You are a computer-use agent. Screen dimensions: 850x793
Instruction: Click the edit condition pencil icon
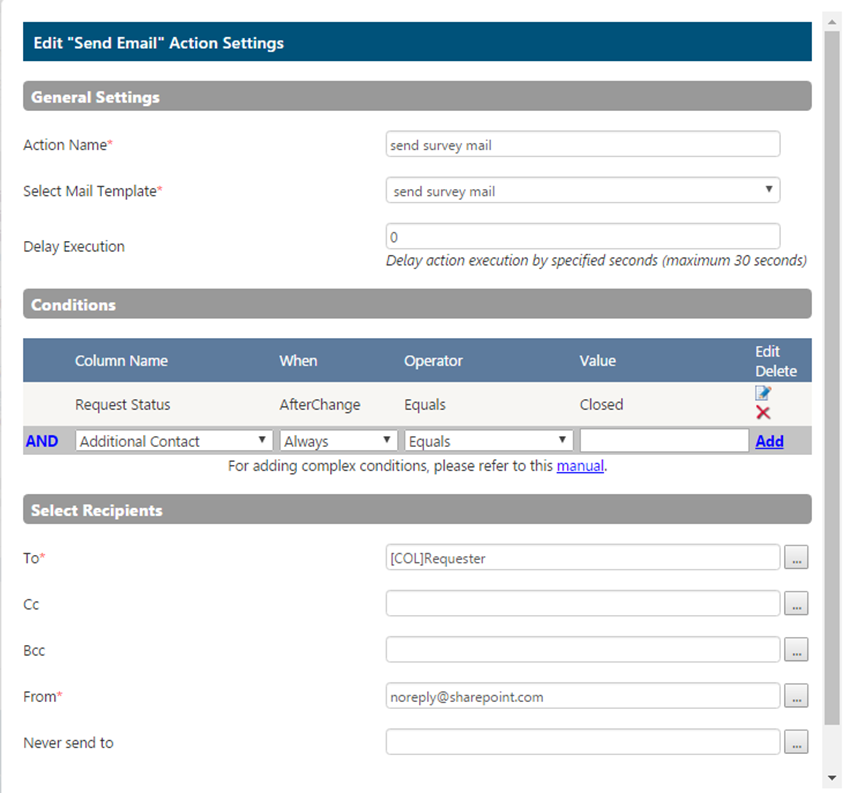763,393
